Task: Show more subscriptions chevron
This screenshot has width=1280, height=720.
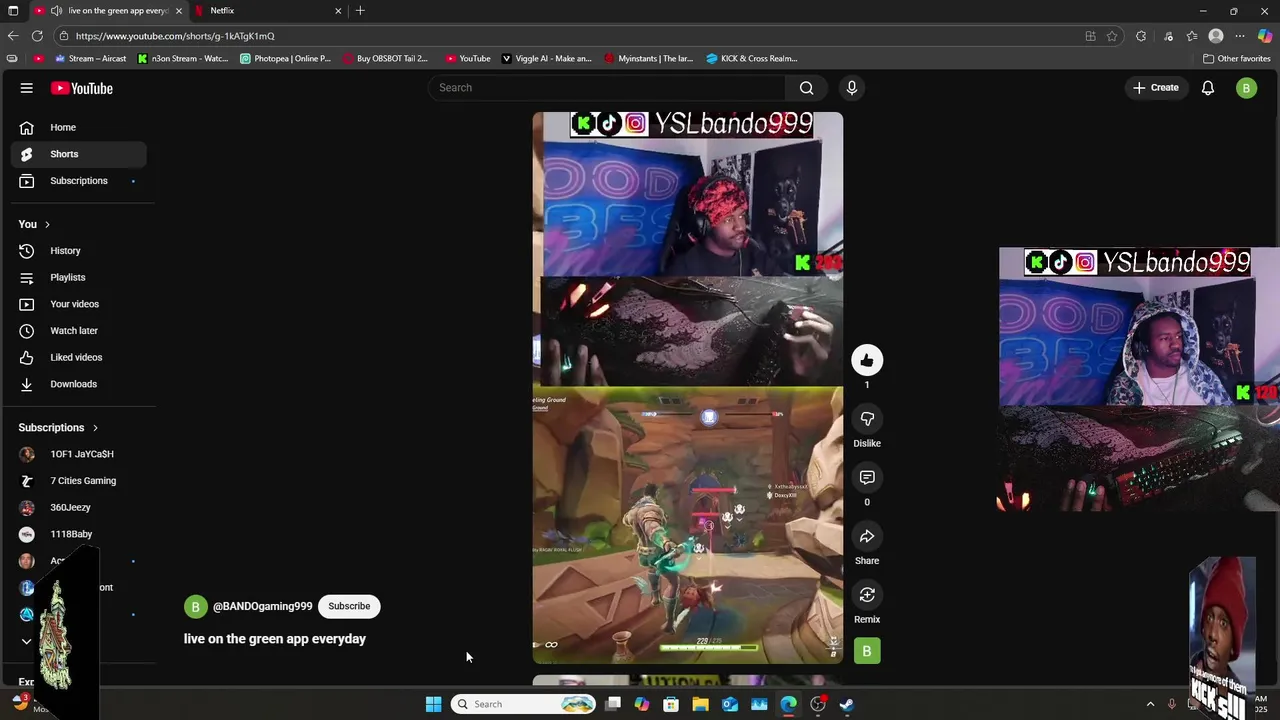Action: 27,641
